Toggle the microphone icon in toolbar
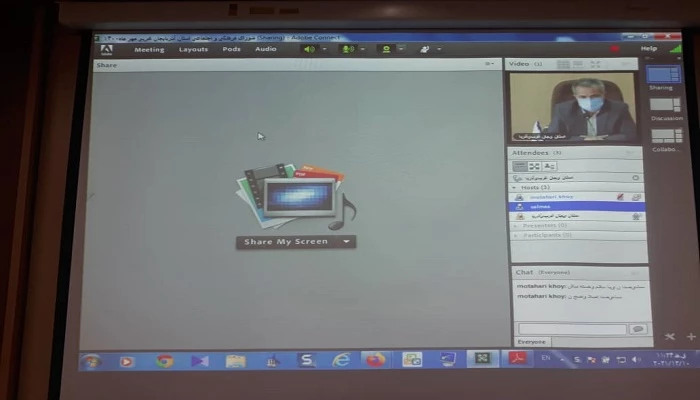 click(x=347, y=49)
